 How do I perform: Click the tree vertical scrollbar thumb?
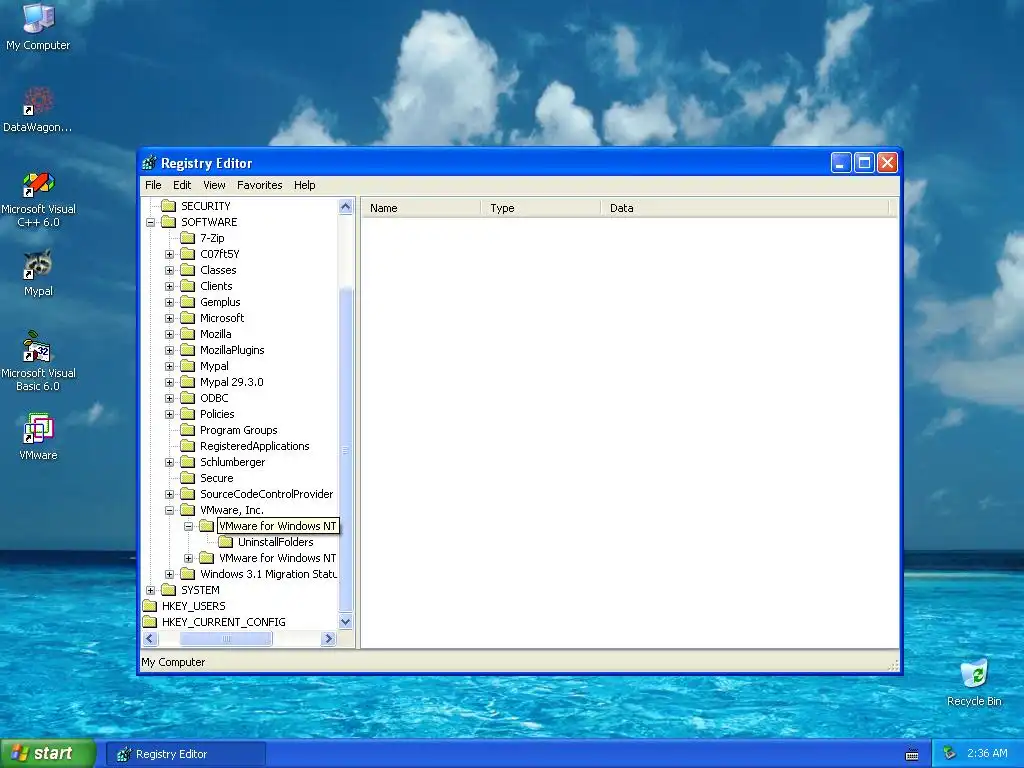click(x=345, y=451)
